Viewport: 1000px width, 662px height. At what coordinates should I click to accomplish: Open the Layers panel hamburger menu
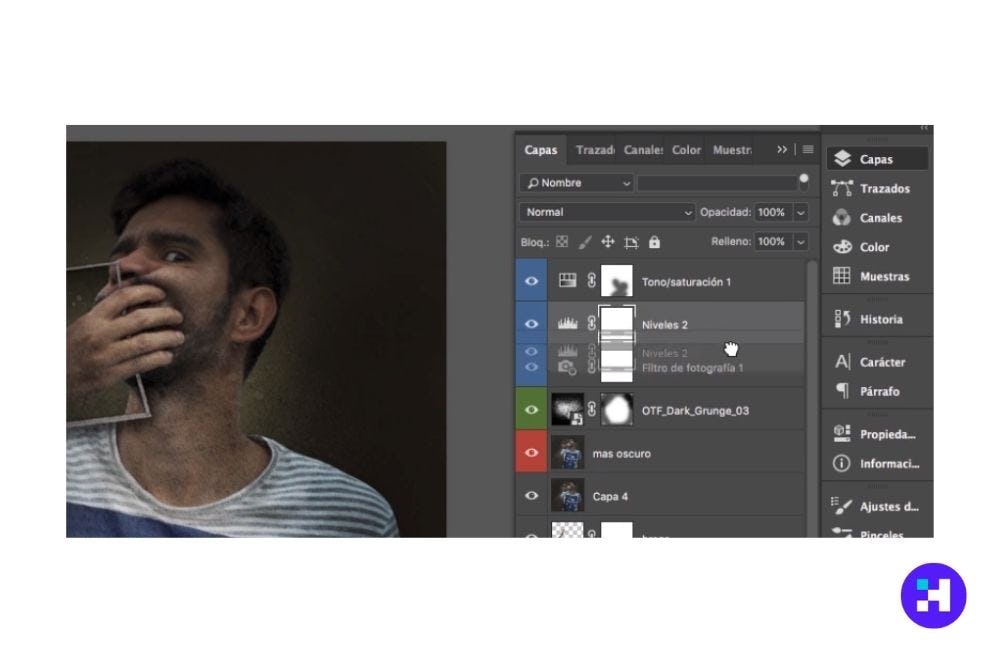click(x=805, y=150)
